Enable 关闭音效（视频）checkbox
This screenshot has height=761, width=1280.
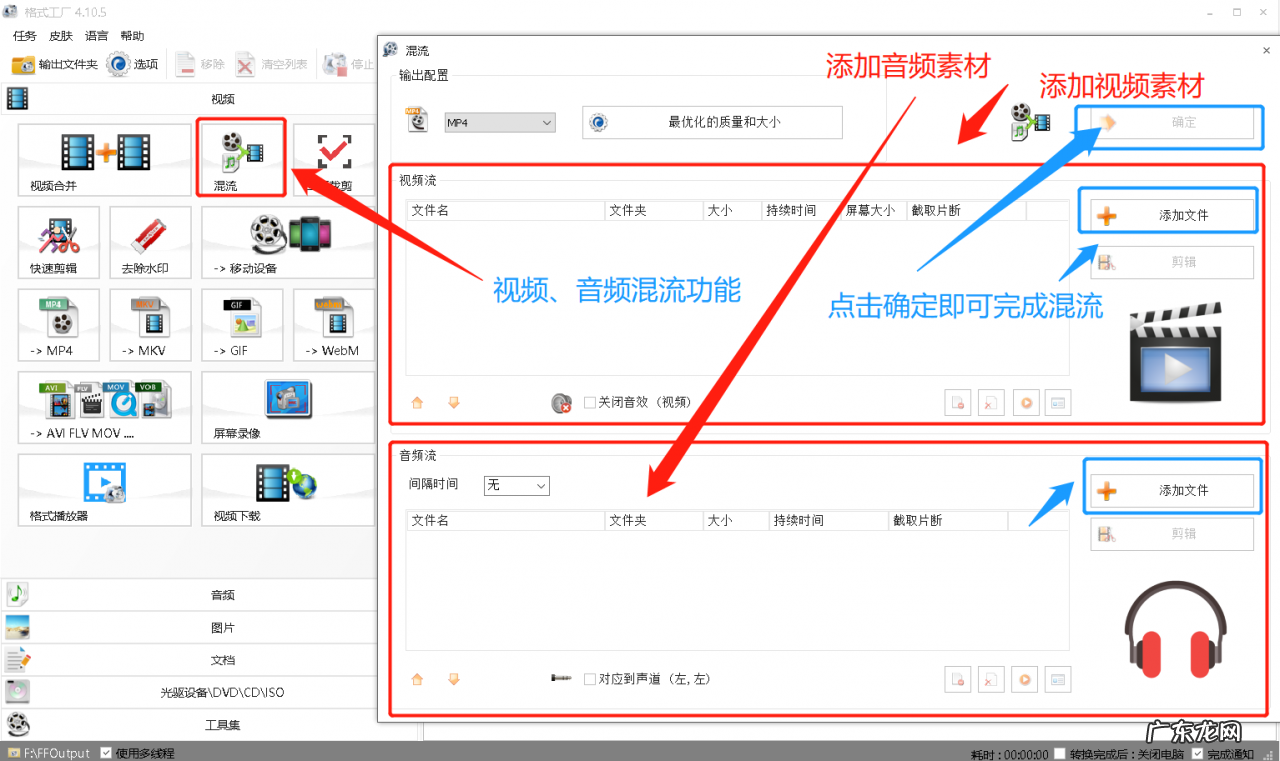coord(590,403)
